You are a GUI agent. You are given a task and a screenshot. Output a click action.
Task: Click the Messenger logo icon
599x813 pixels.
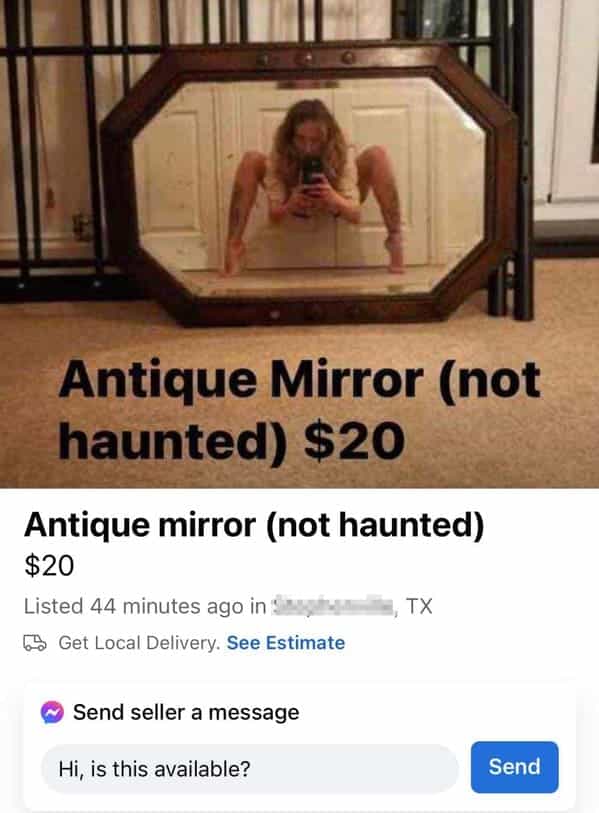pos(52,712)
